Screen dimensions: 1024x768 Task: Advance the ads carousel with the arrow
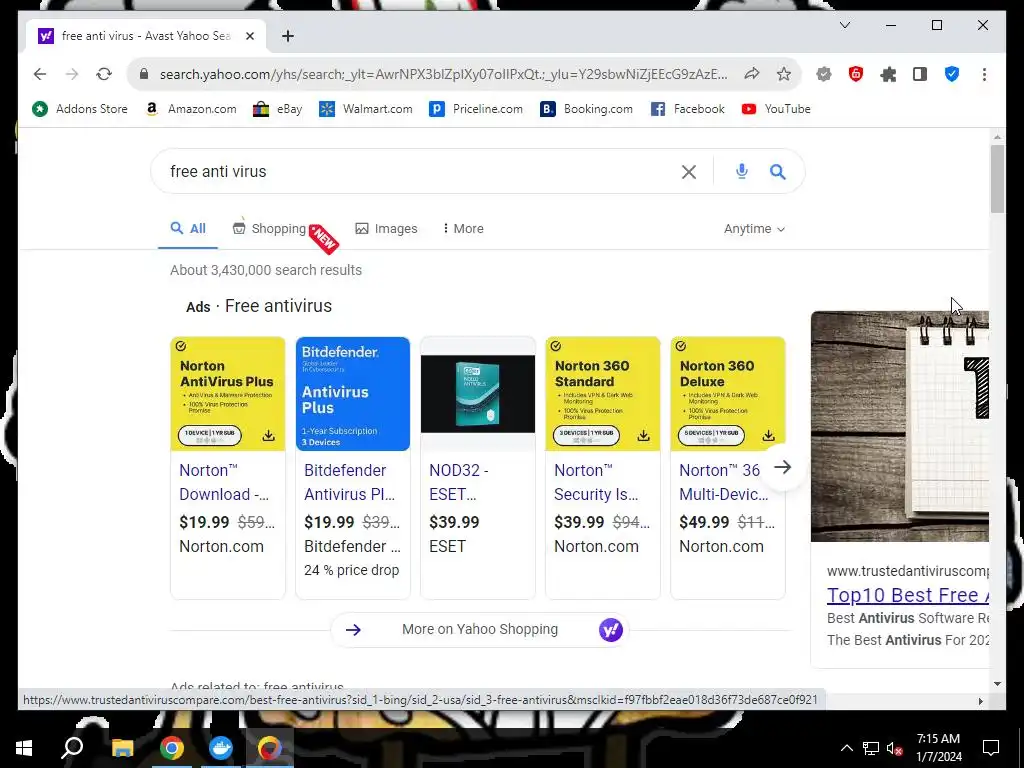point(782,467)
